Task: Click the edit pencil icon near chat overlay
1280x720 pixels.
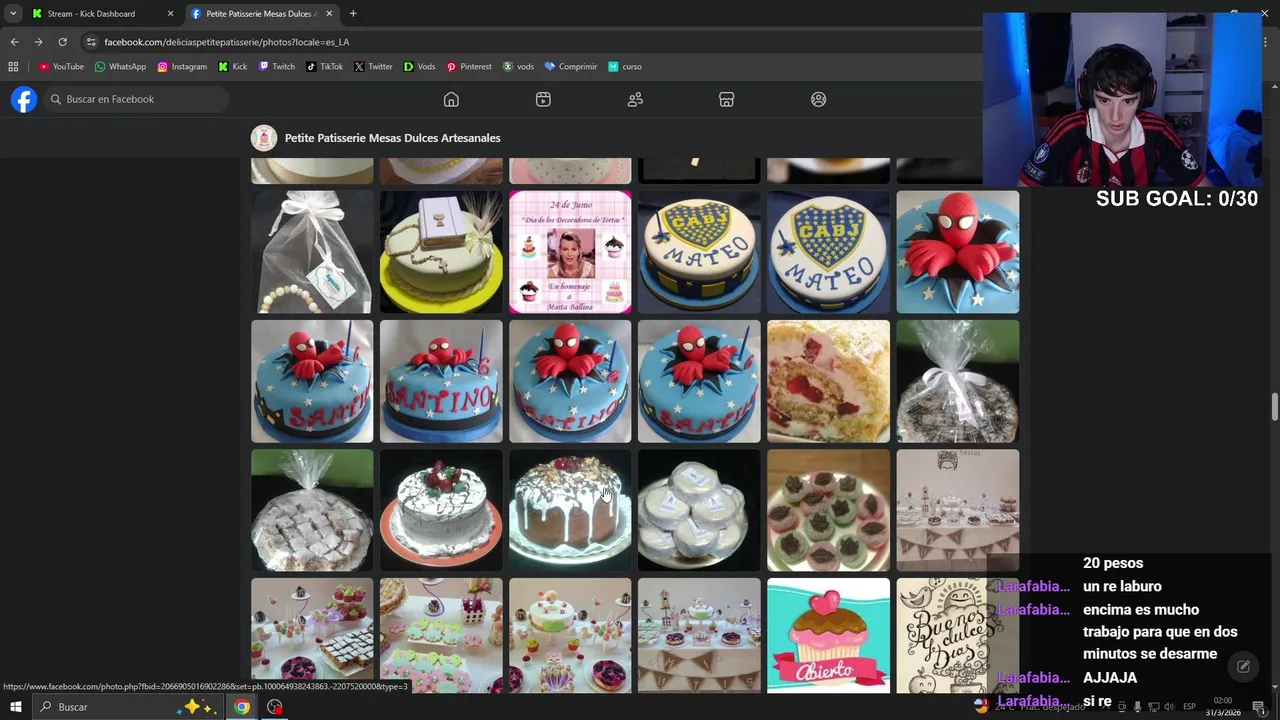Action: [1243, 666]
